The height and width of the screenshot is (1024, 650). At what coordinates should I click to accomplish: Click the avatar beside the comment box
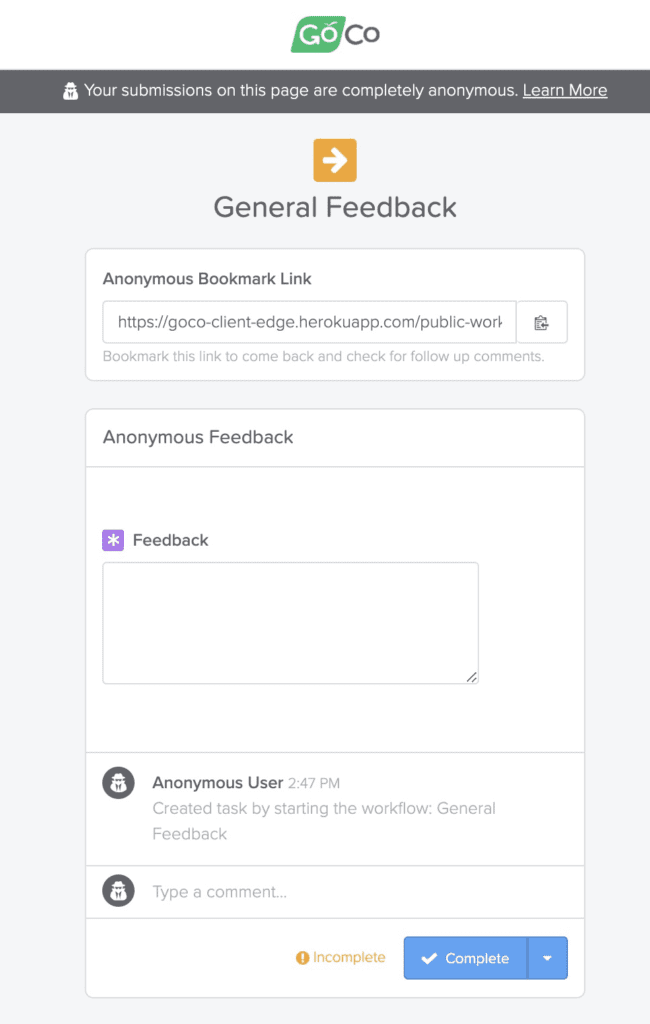[118, 890]
